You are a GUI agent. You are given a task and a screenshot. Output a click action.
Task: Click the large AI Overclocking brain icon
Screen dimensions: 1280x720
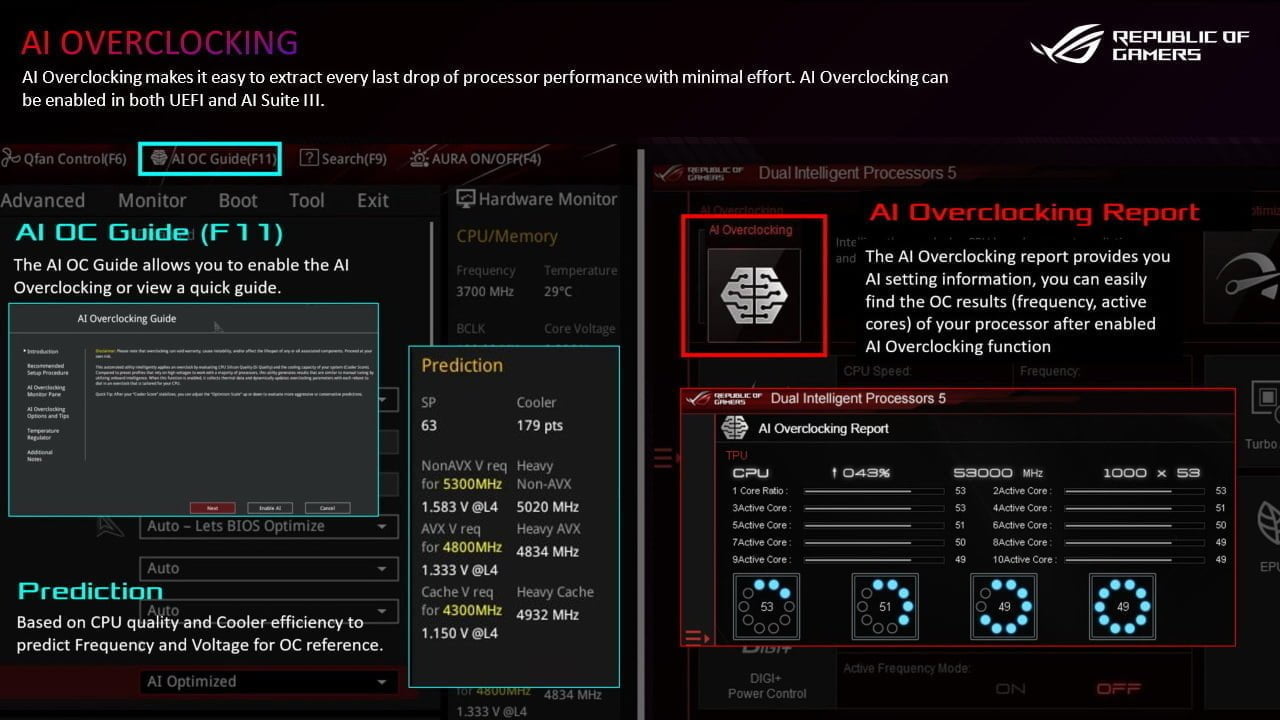click(x=754, y=295)
